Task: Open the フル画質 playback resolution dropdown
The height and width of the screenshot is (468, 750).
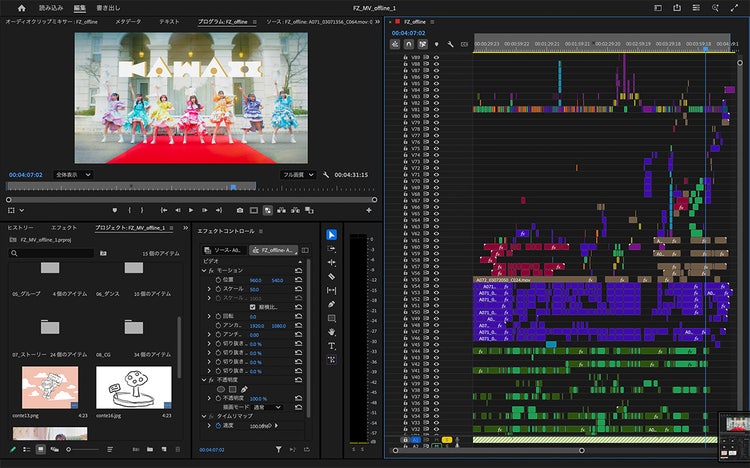Action: [298, 174]
